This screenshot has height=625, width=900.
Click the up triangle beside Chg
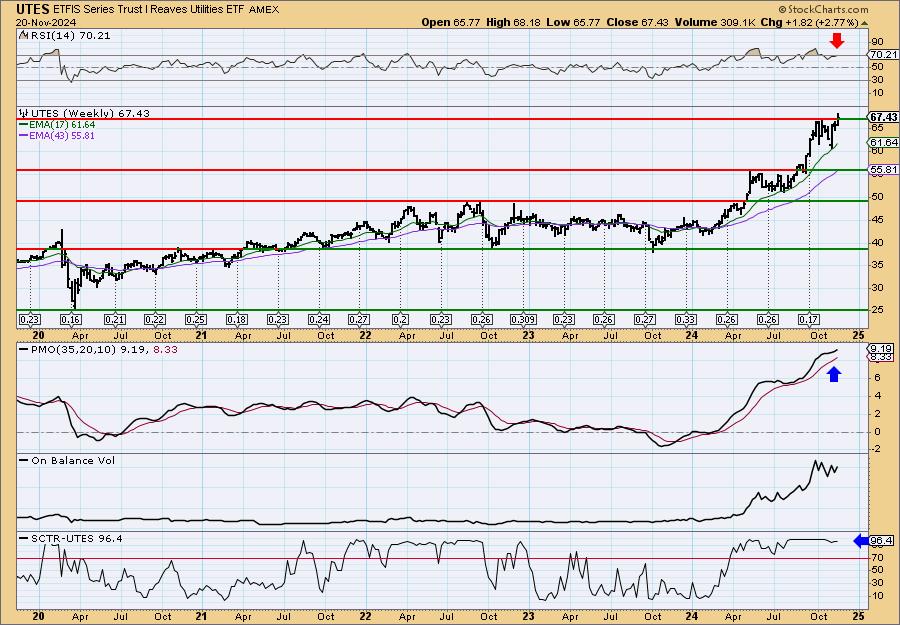[864, 23]
